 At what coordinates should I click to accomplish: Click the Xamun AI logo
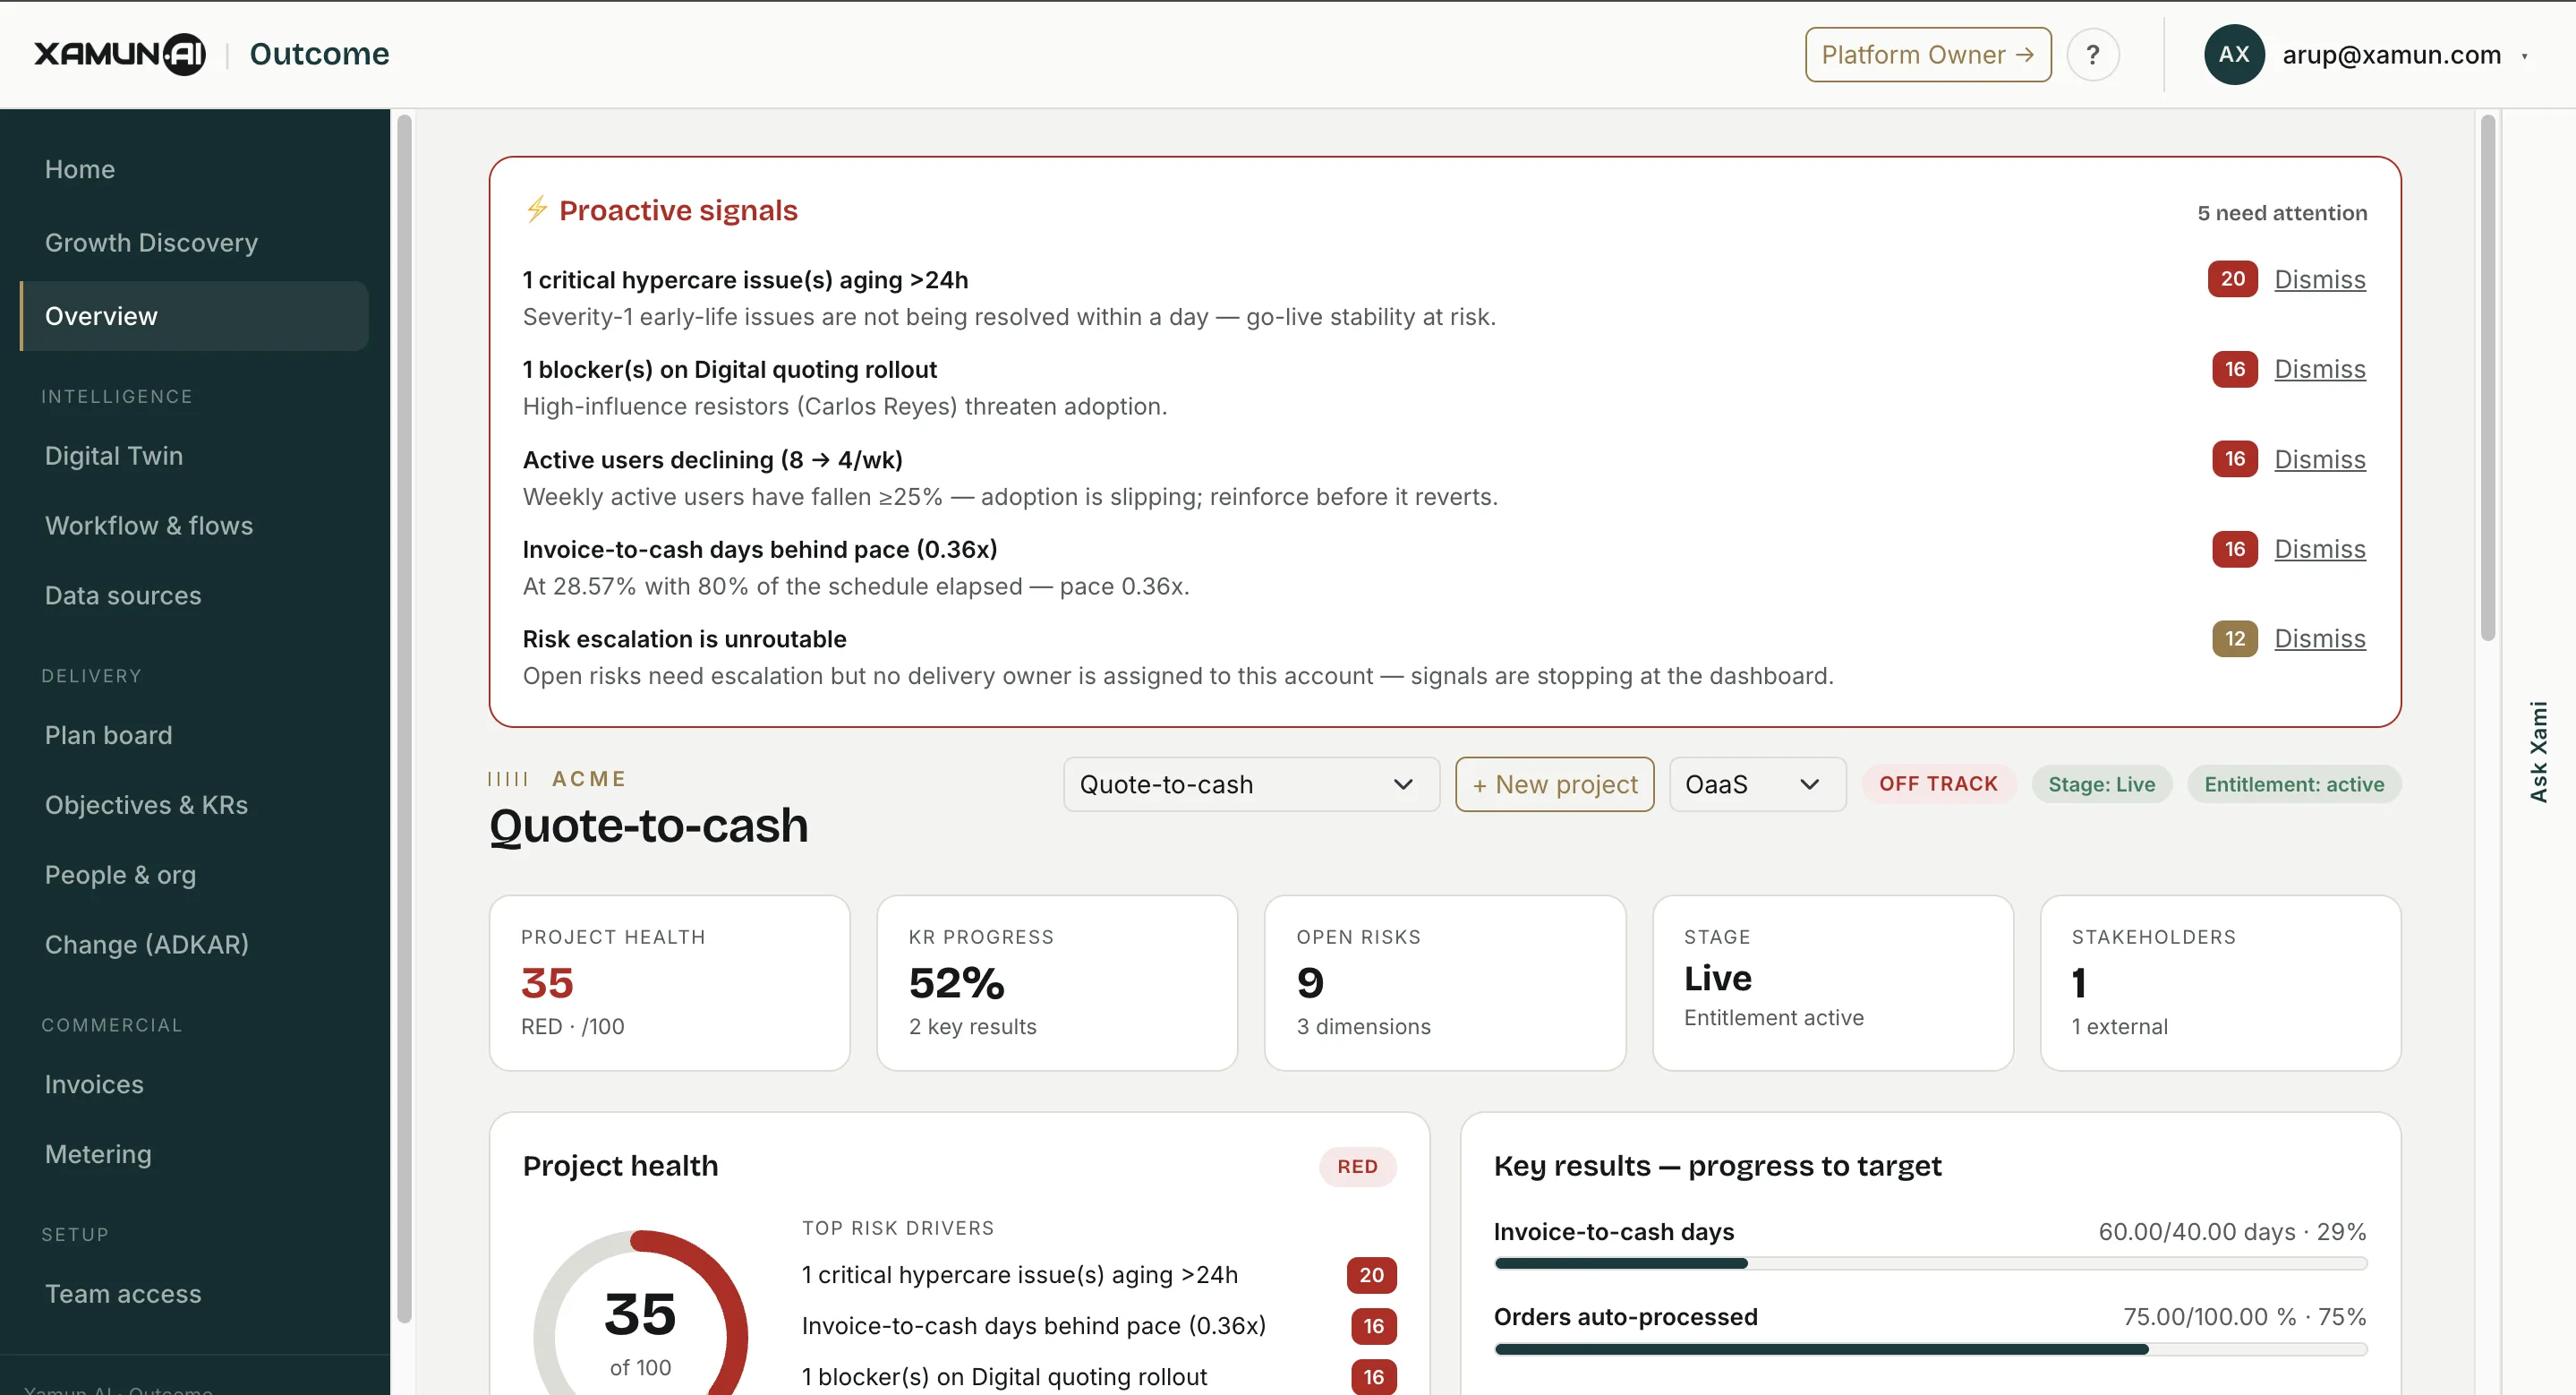[x=120, y=54]
